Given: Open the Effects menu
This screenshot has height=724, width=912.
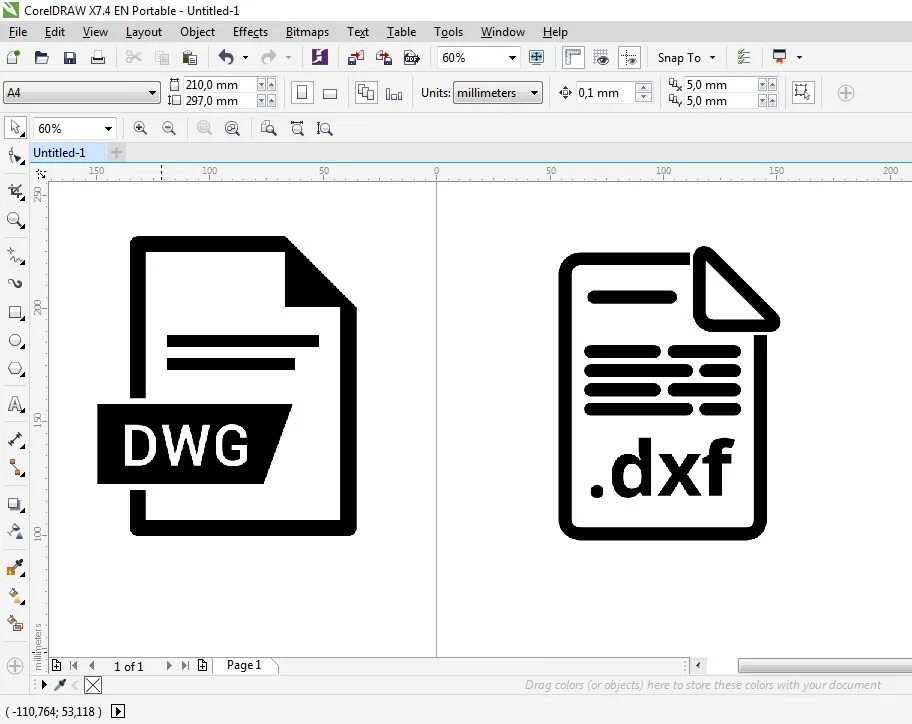Looking at the screenshot, I should click(x=250, y=32).
